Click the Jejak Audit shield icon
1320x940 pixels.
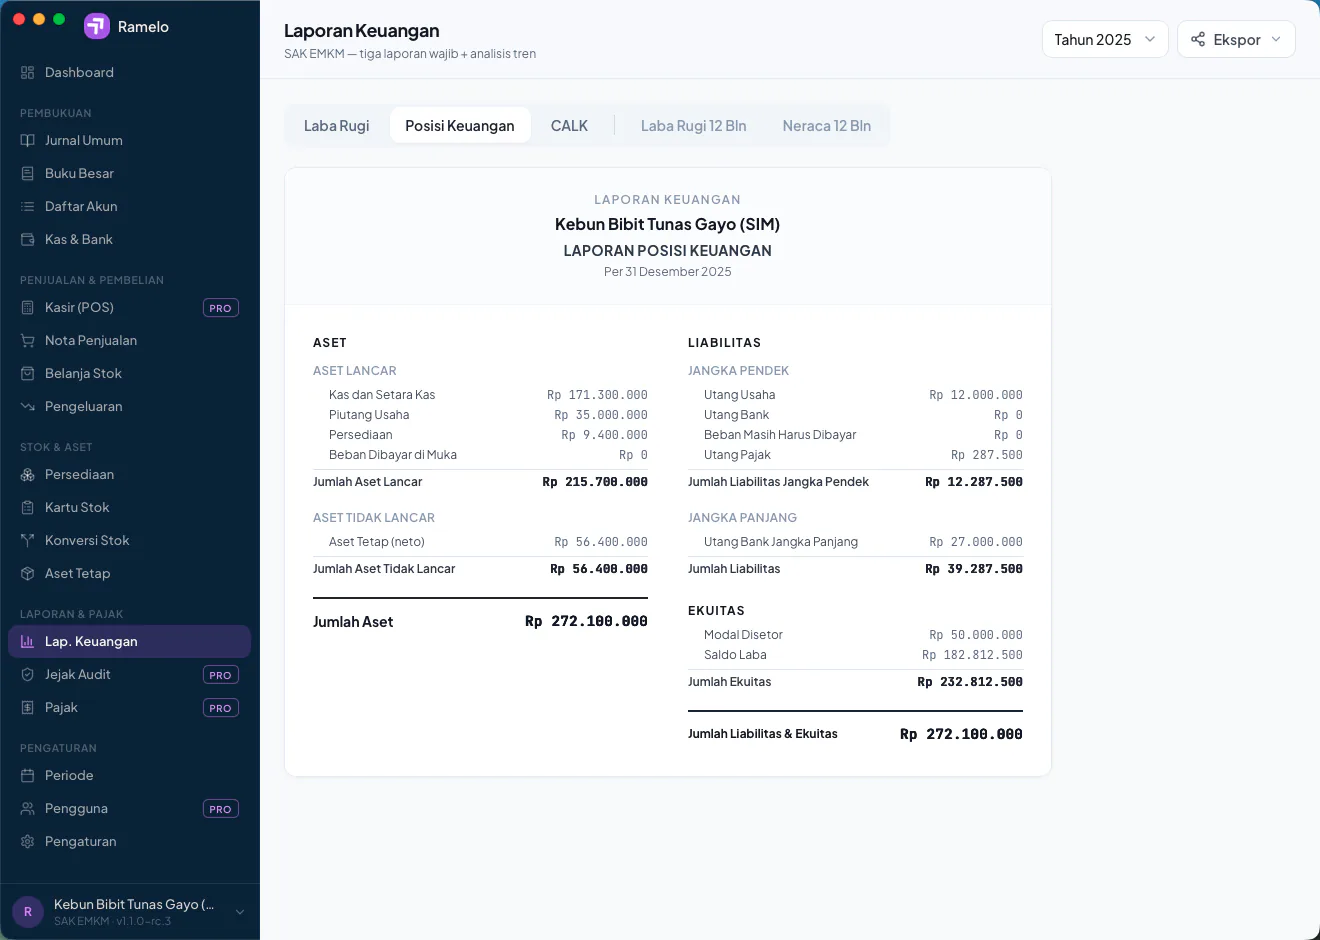click(27, 675)
